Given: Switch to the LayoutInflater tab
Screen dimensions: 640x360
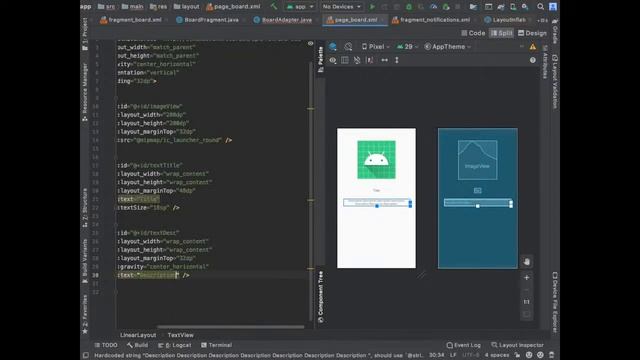Looking at the screenshot, I should pyautogui.click(x=505, y=20).
